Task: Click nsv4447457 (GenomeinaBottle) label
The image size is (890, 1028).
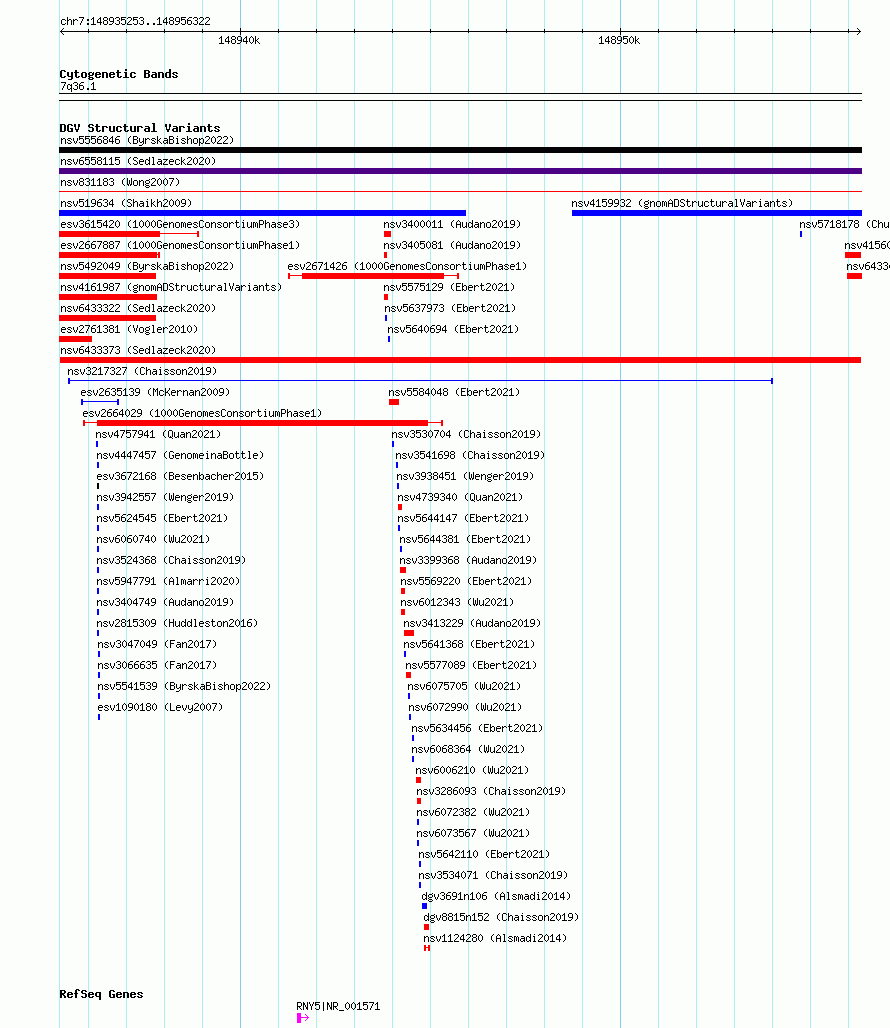Action: (x=180, y=455)
